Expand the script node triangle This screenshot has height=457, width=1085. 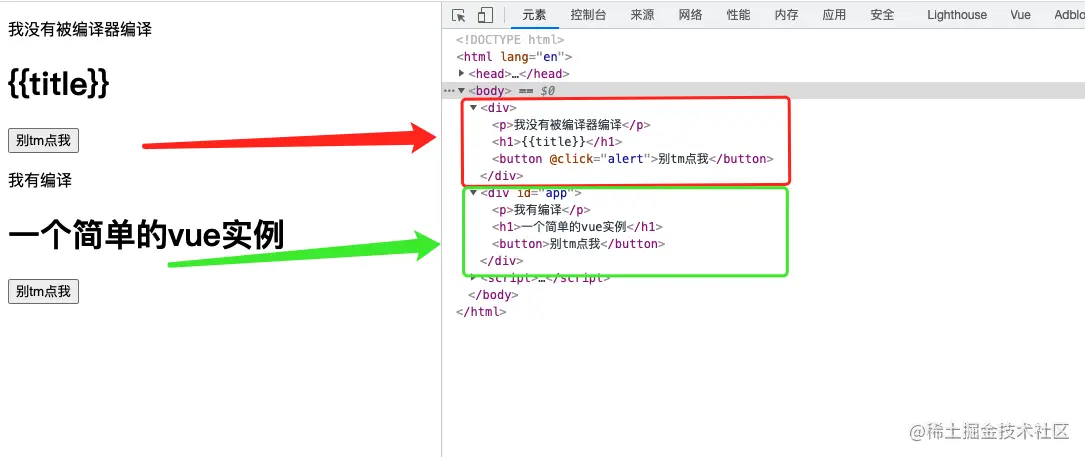473,278
